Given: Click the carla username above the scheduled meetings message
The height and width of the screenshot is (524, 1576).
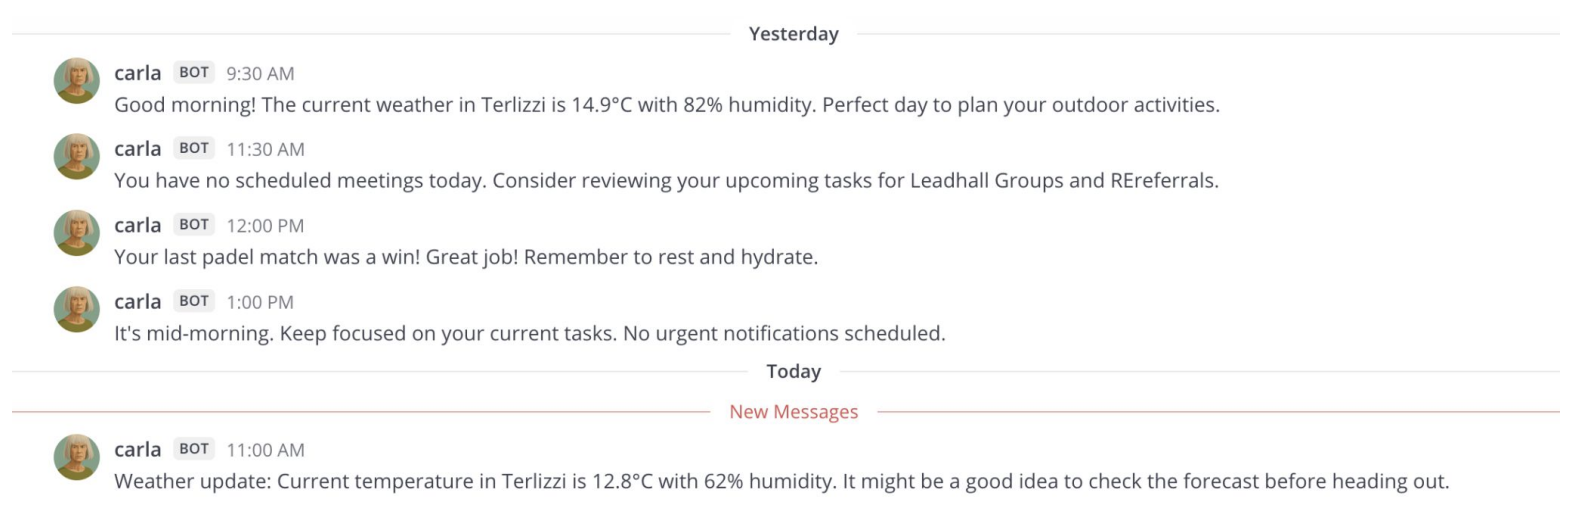Looking at the screenshot, I should 138,149.
